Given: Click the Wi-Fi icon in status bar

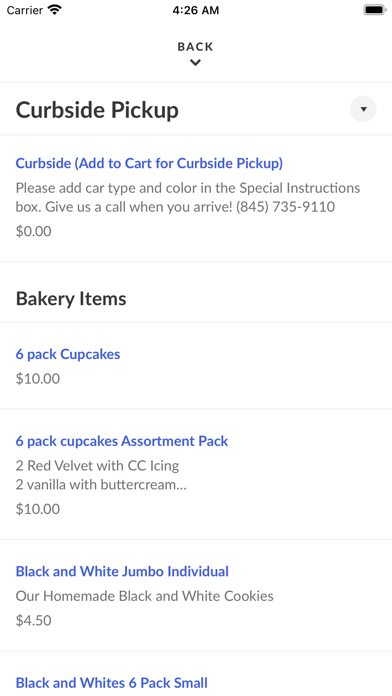Looking at the screenshot, I should [55, 10].
